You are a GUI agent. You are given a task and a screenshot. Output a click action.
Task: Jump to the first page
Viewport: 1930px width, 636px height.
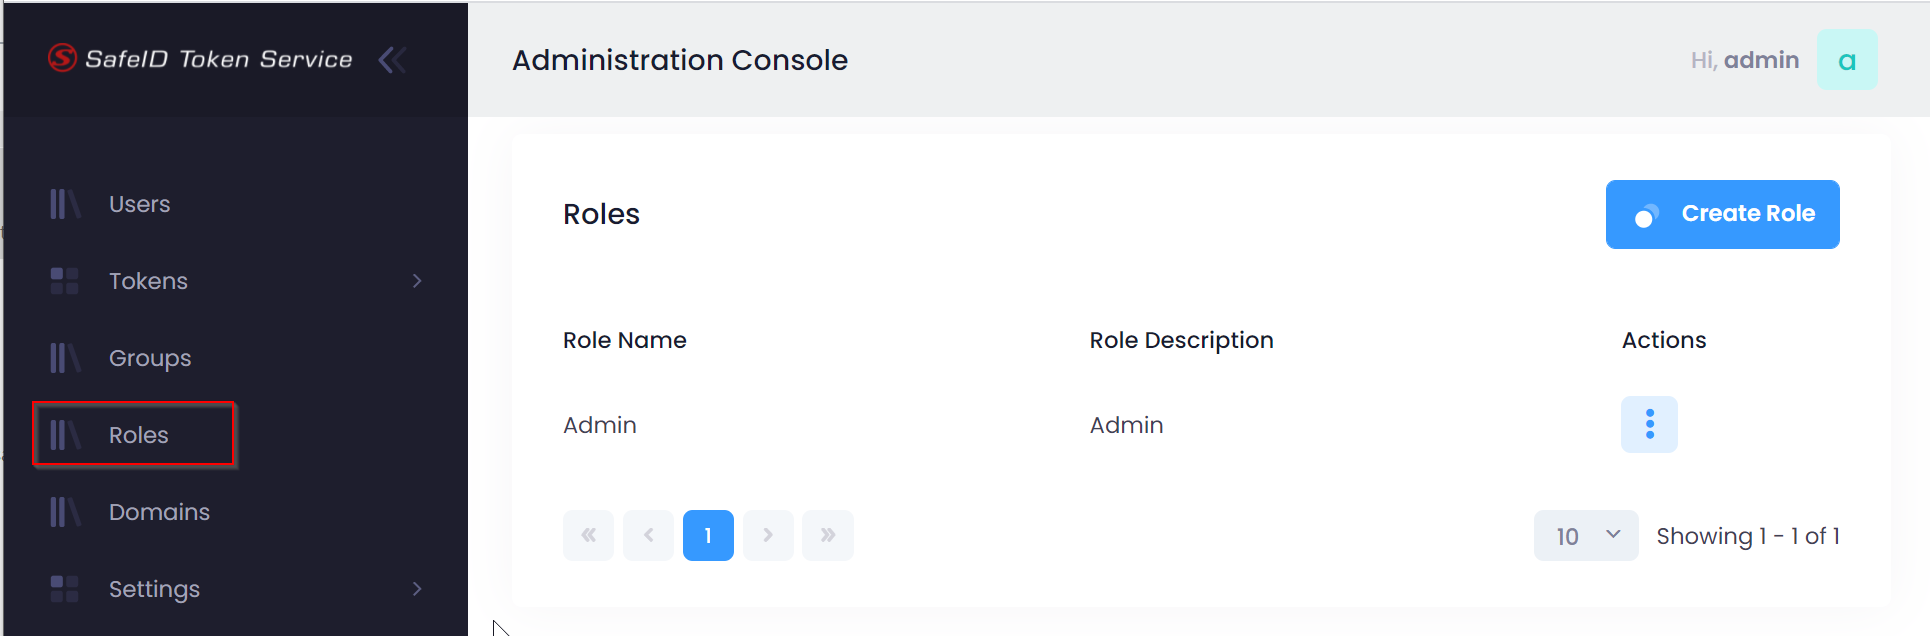point(589,536)
